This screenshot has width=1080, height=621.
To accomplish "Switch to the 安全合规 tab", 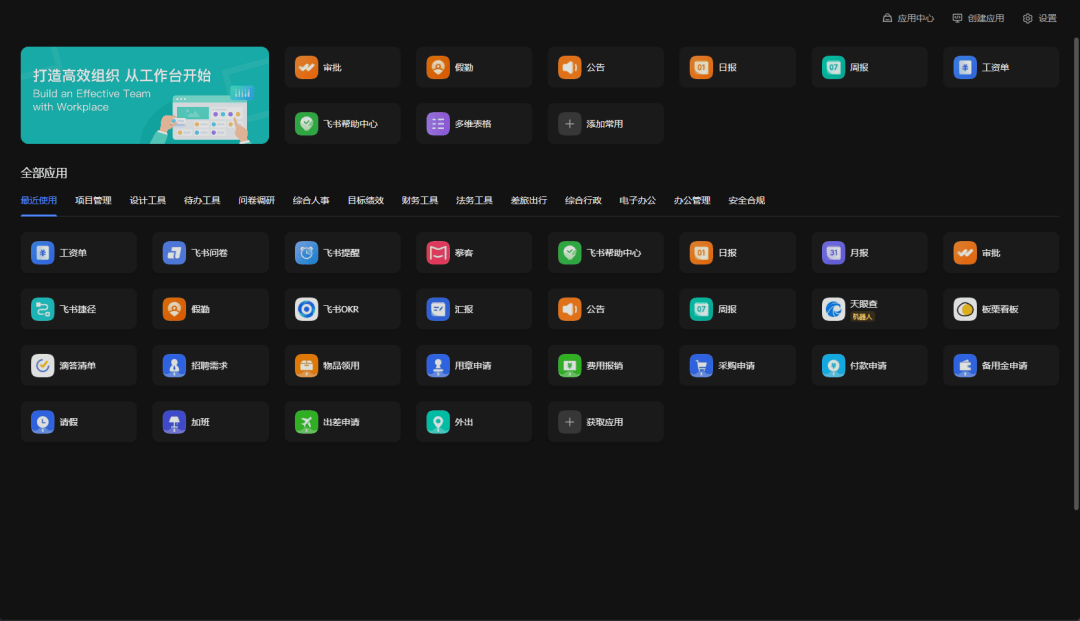I will (x=746, y=200).
